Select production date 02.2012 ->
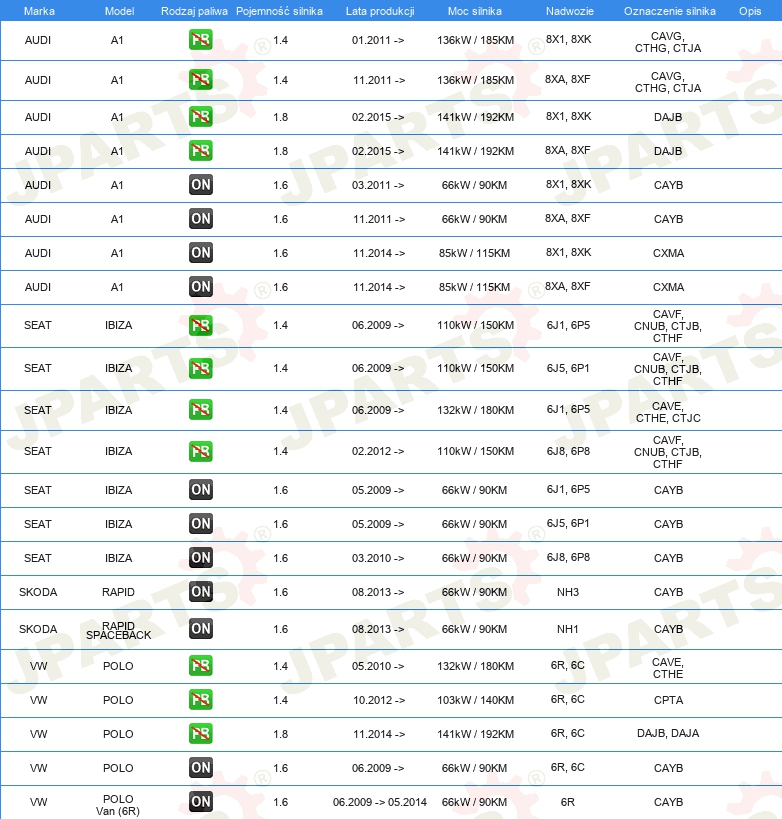 [x=378, y=451]
